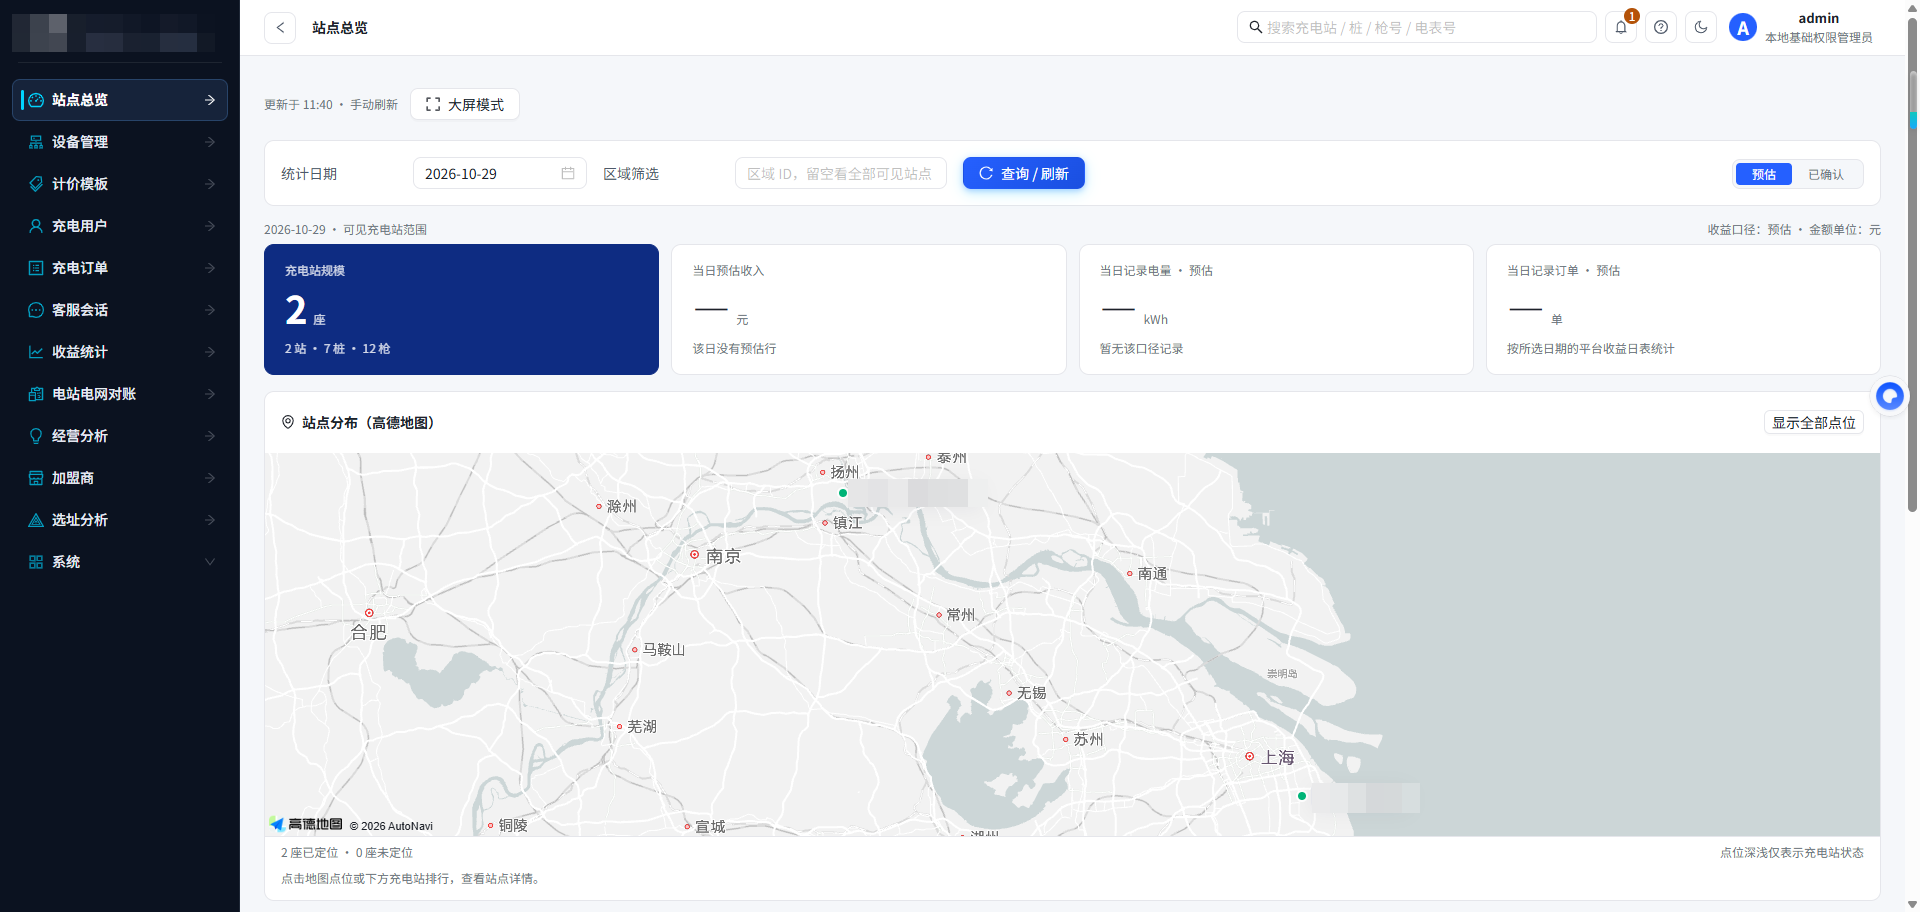1920x912 pixels.
Task: Open the admin avatar menu
Action: click(x=1743, y=28)
